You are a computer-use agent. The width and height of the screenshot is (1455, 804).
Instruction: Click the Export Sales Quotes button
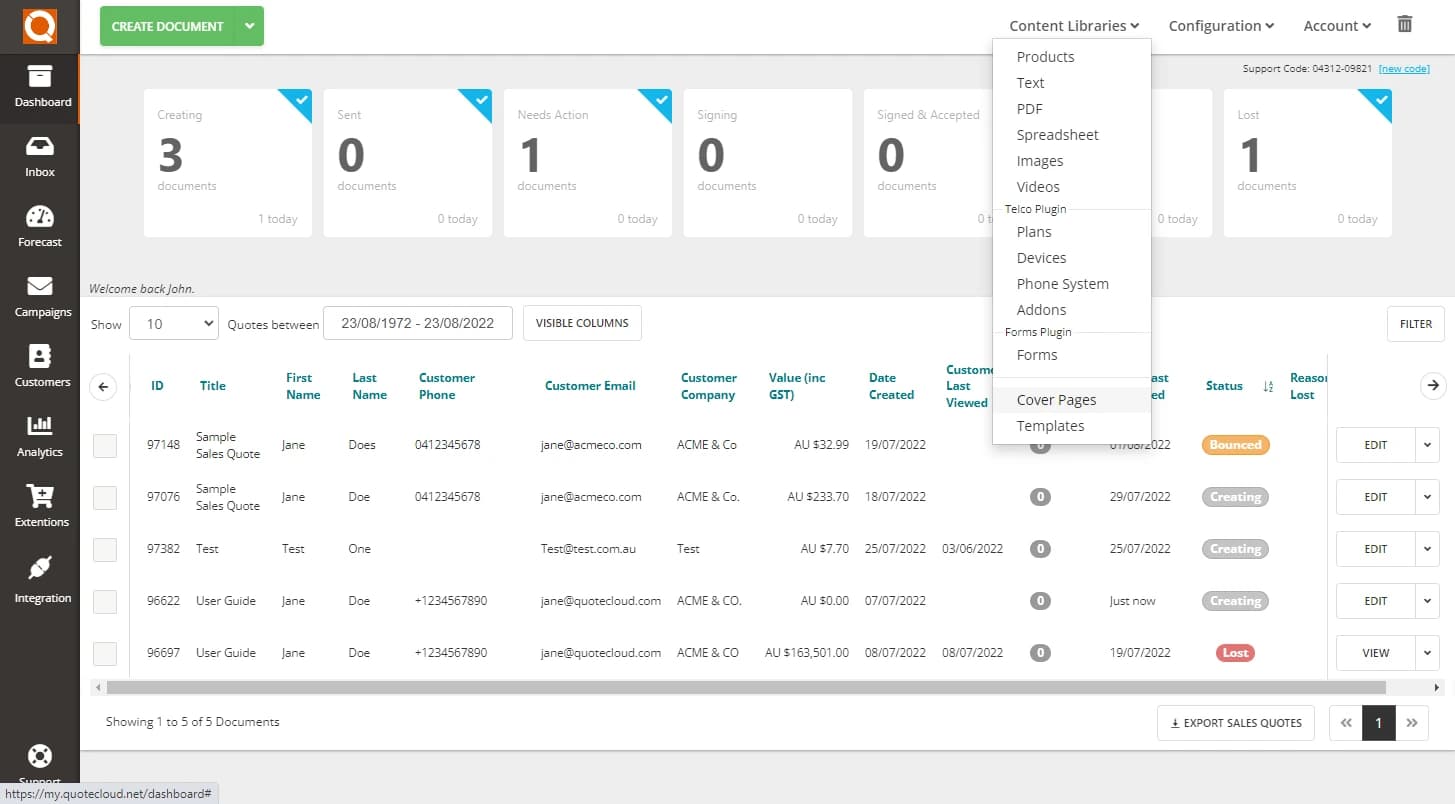(x=1235, y=723)
